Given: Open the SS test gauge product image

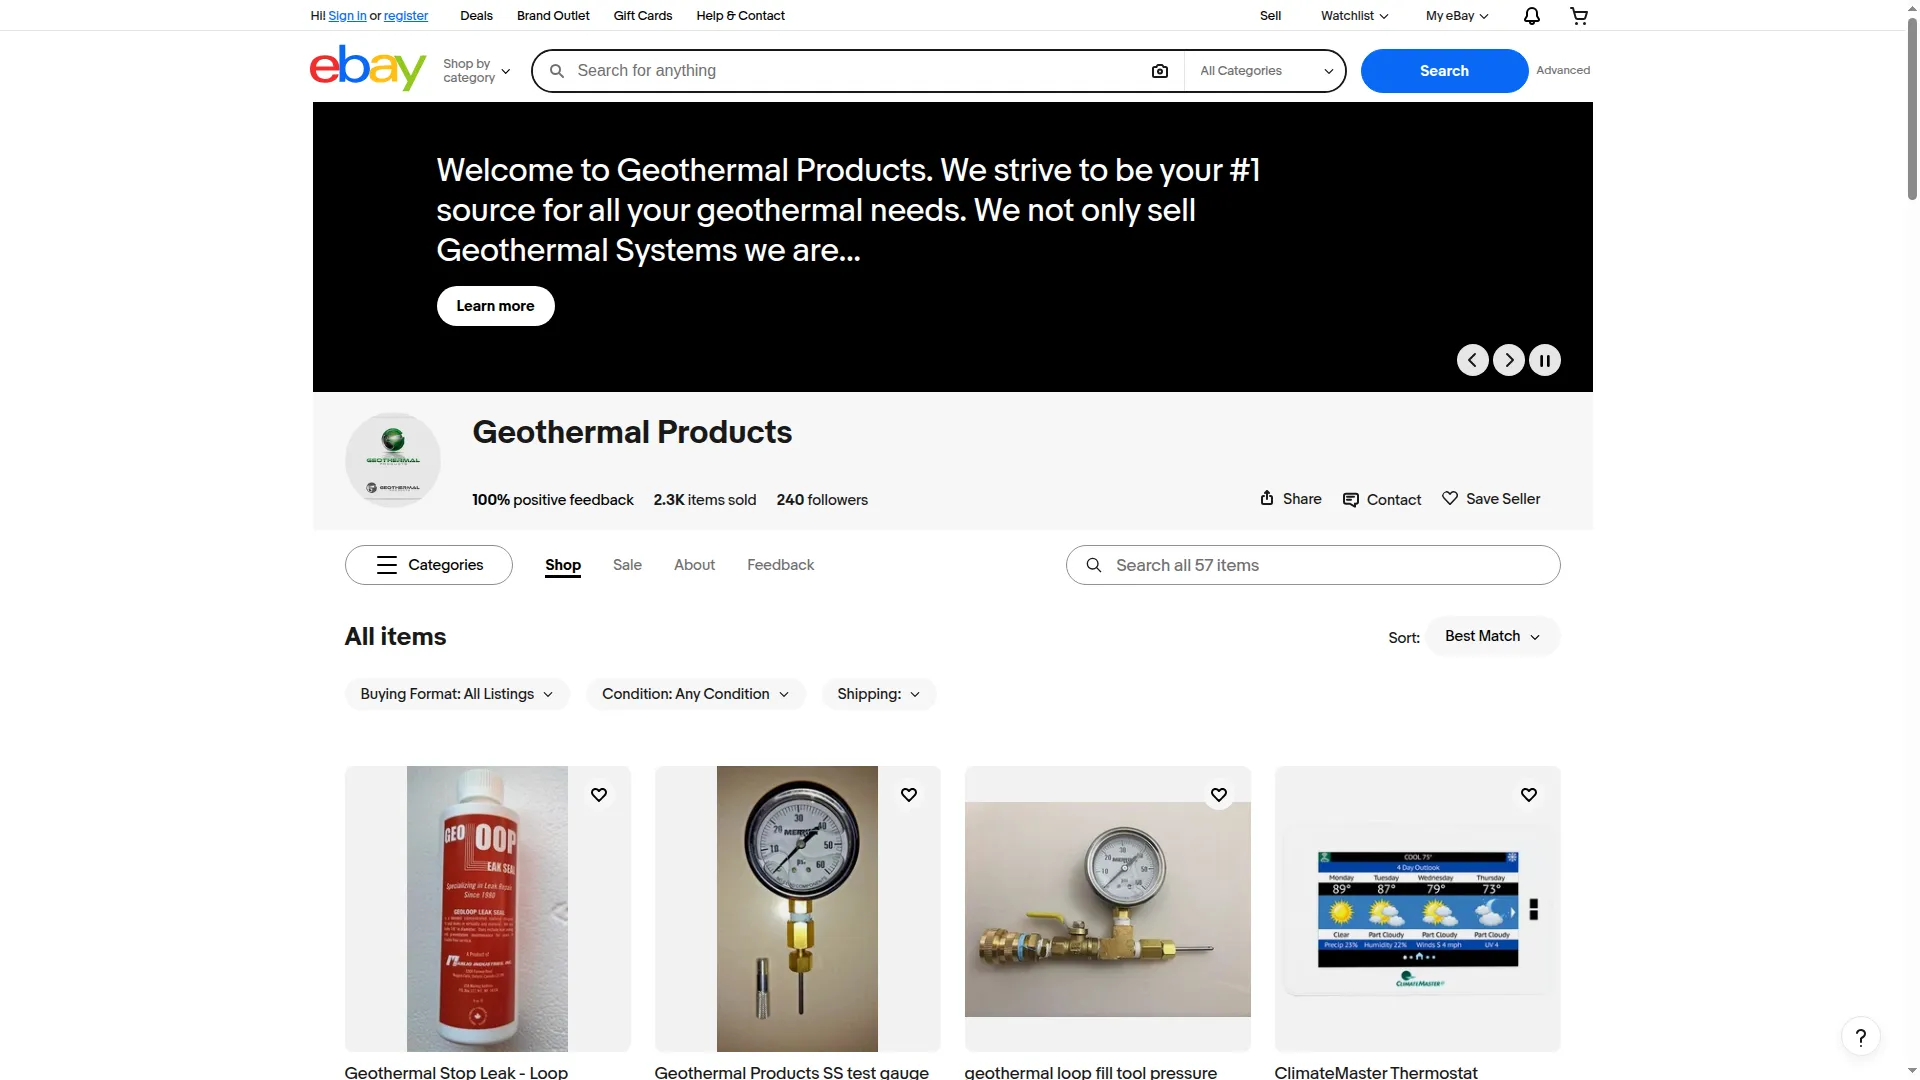Looking at the screenshot, I should click(x=797, y=909).
